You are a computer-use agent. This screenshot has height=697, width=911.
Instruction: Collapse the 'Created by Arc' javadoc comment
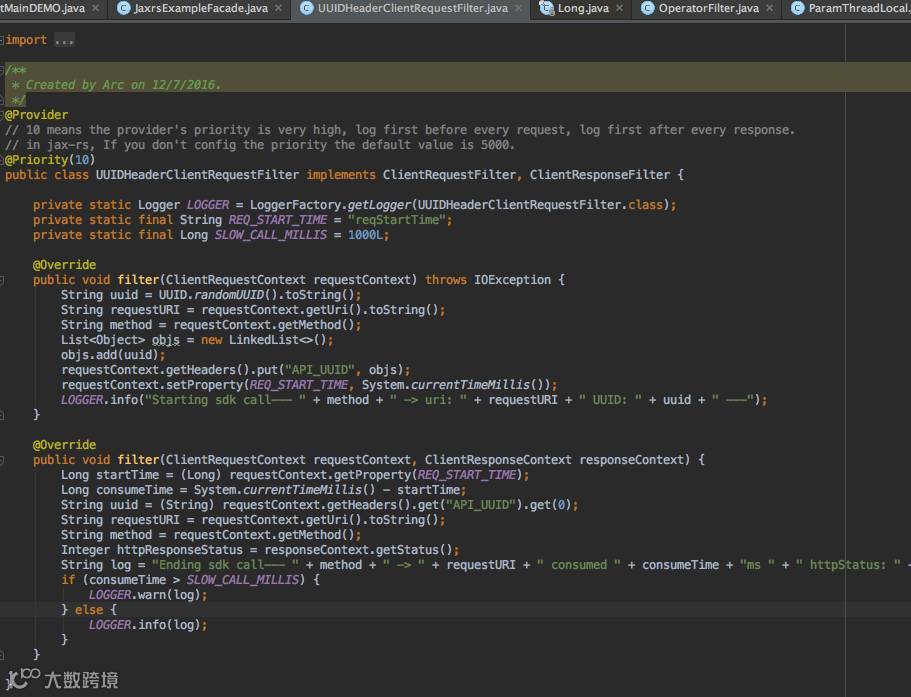click(2, 70)
